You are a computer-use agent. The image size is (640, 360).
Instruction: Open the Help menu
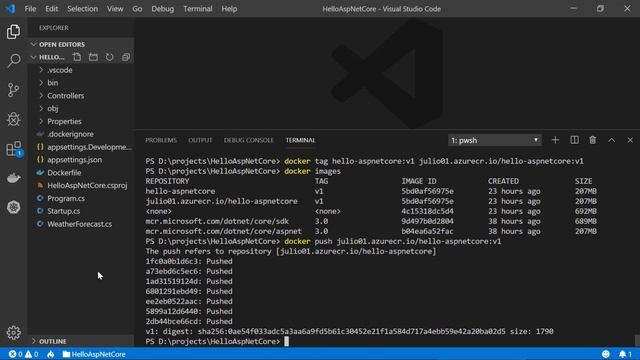click(229, 9)
